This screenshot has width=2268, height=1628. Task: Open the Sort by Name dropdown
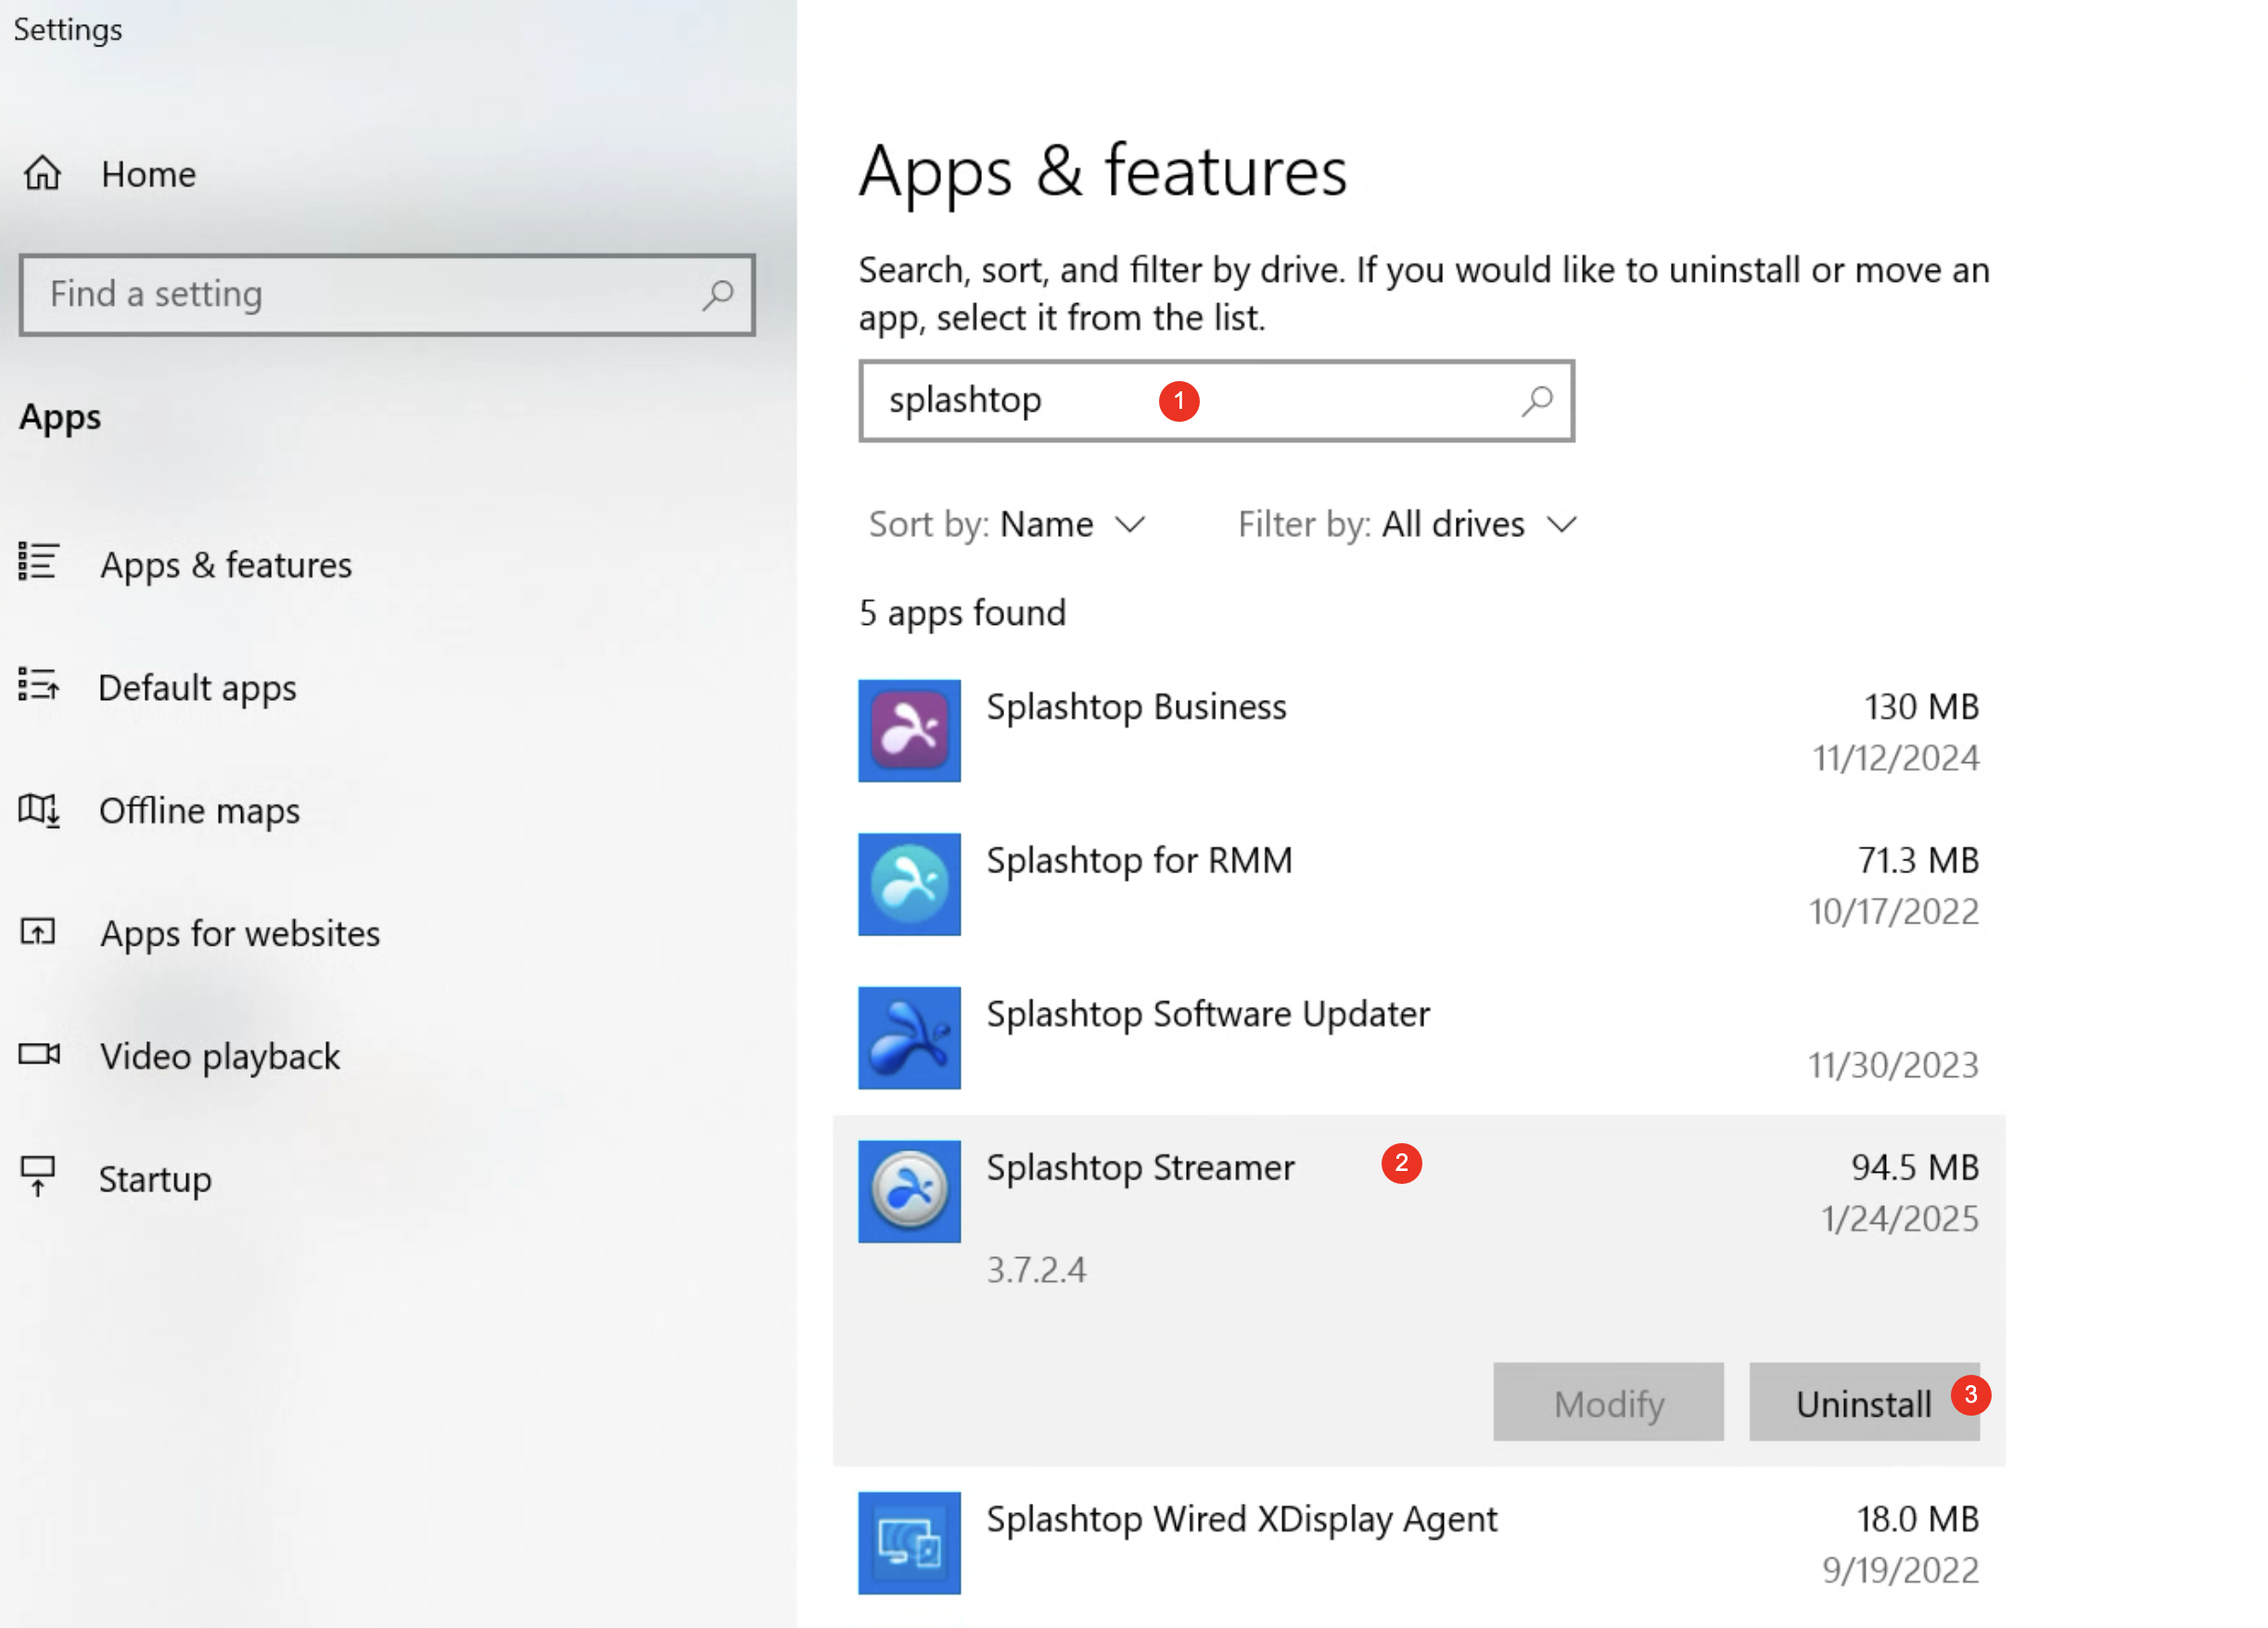tap(1006, 525)
